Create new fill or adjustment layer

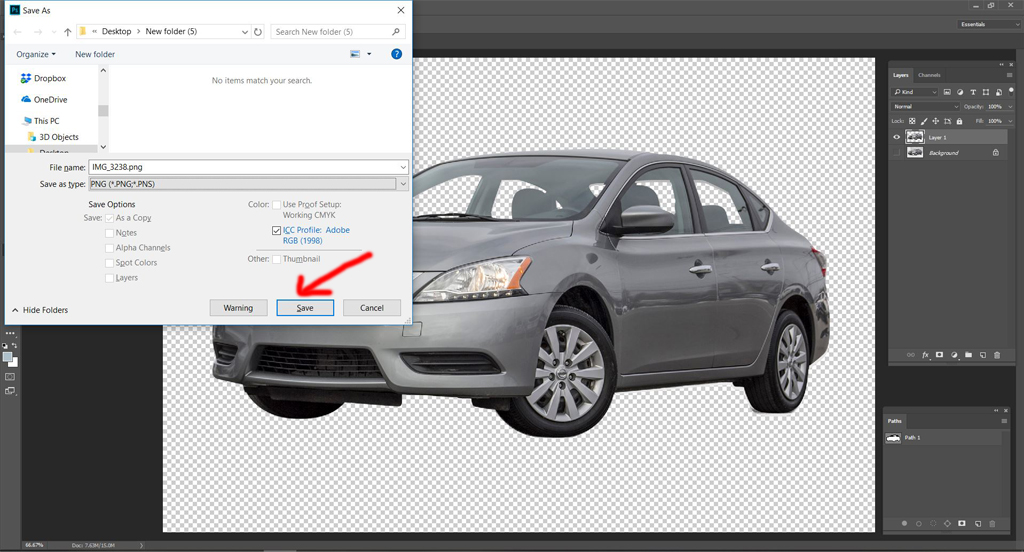point(954,355)
